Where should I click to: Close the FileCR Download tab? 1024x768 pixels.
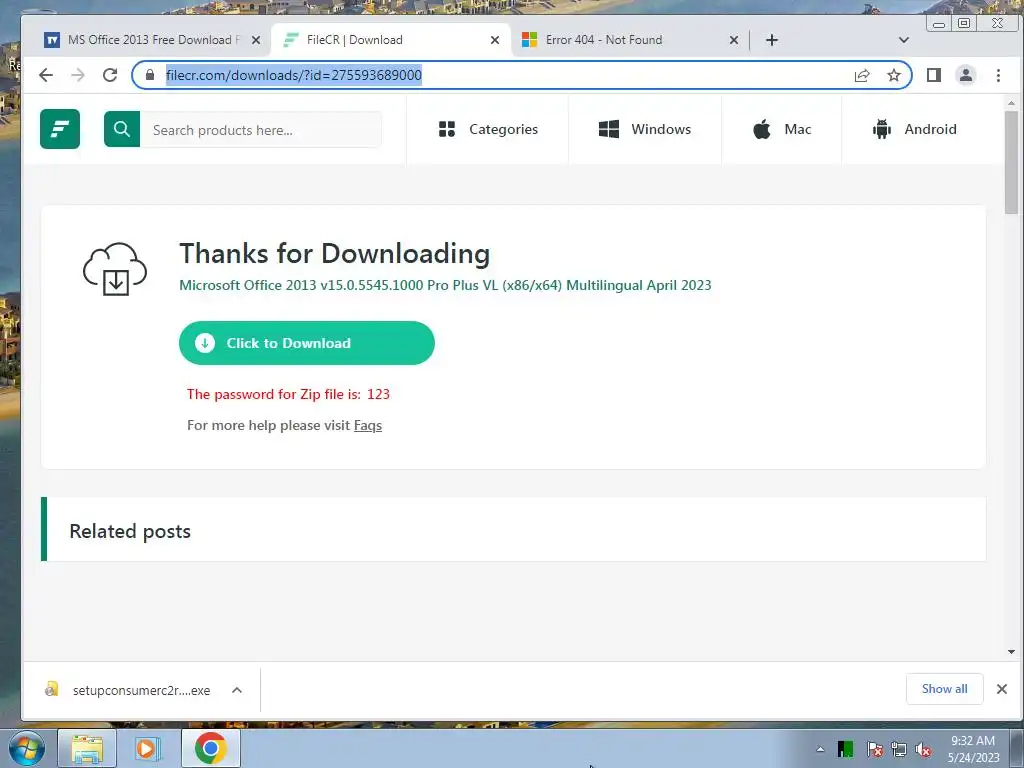pyautogui.click(x=495, y=40)
